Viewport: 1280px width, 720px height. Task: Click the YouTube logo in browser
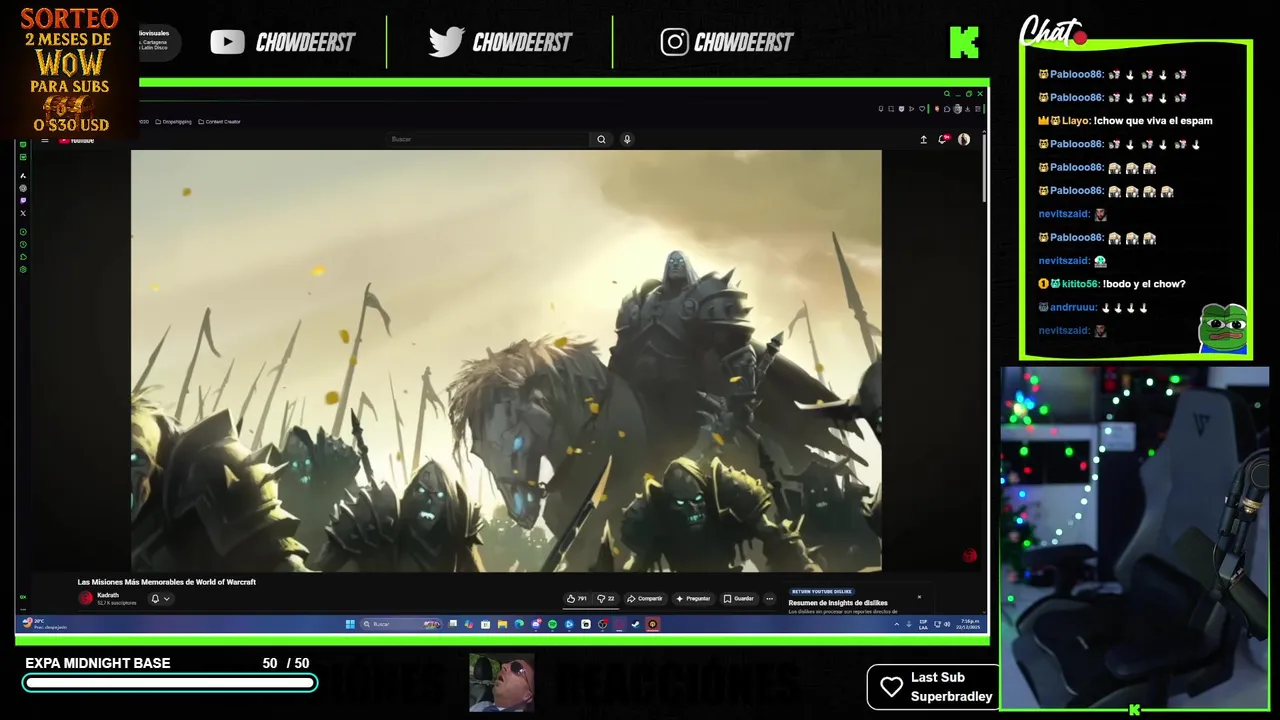[x=76, y=140]
